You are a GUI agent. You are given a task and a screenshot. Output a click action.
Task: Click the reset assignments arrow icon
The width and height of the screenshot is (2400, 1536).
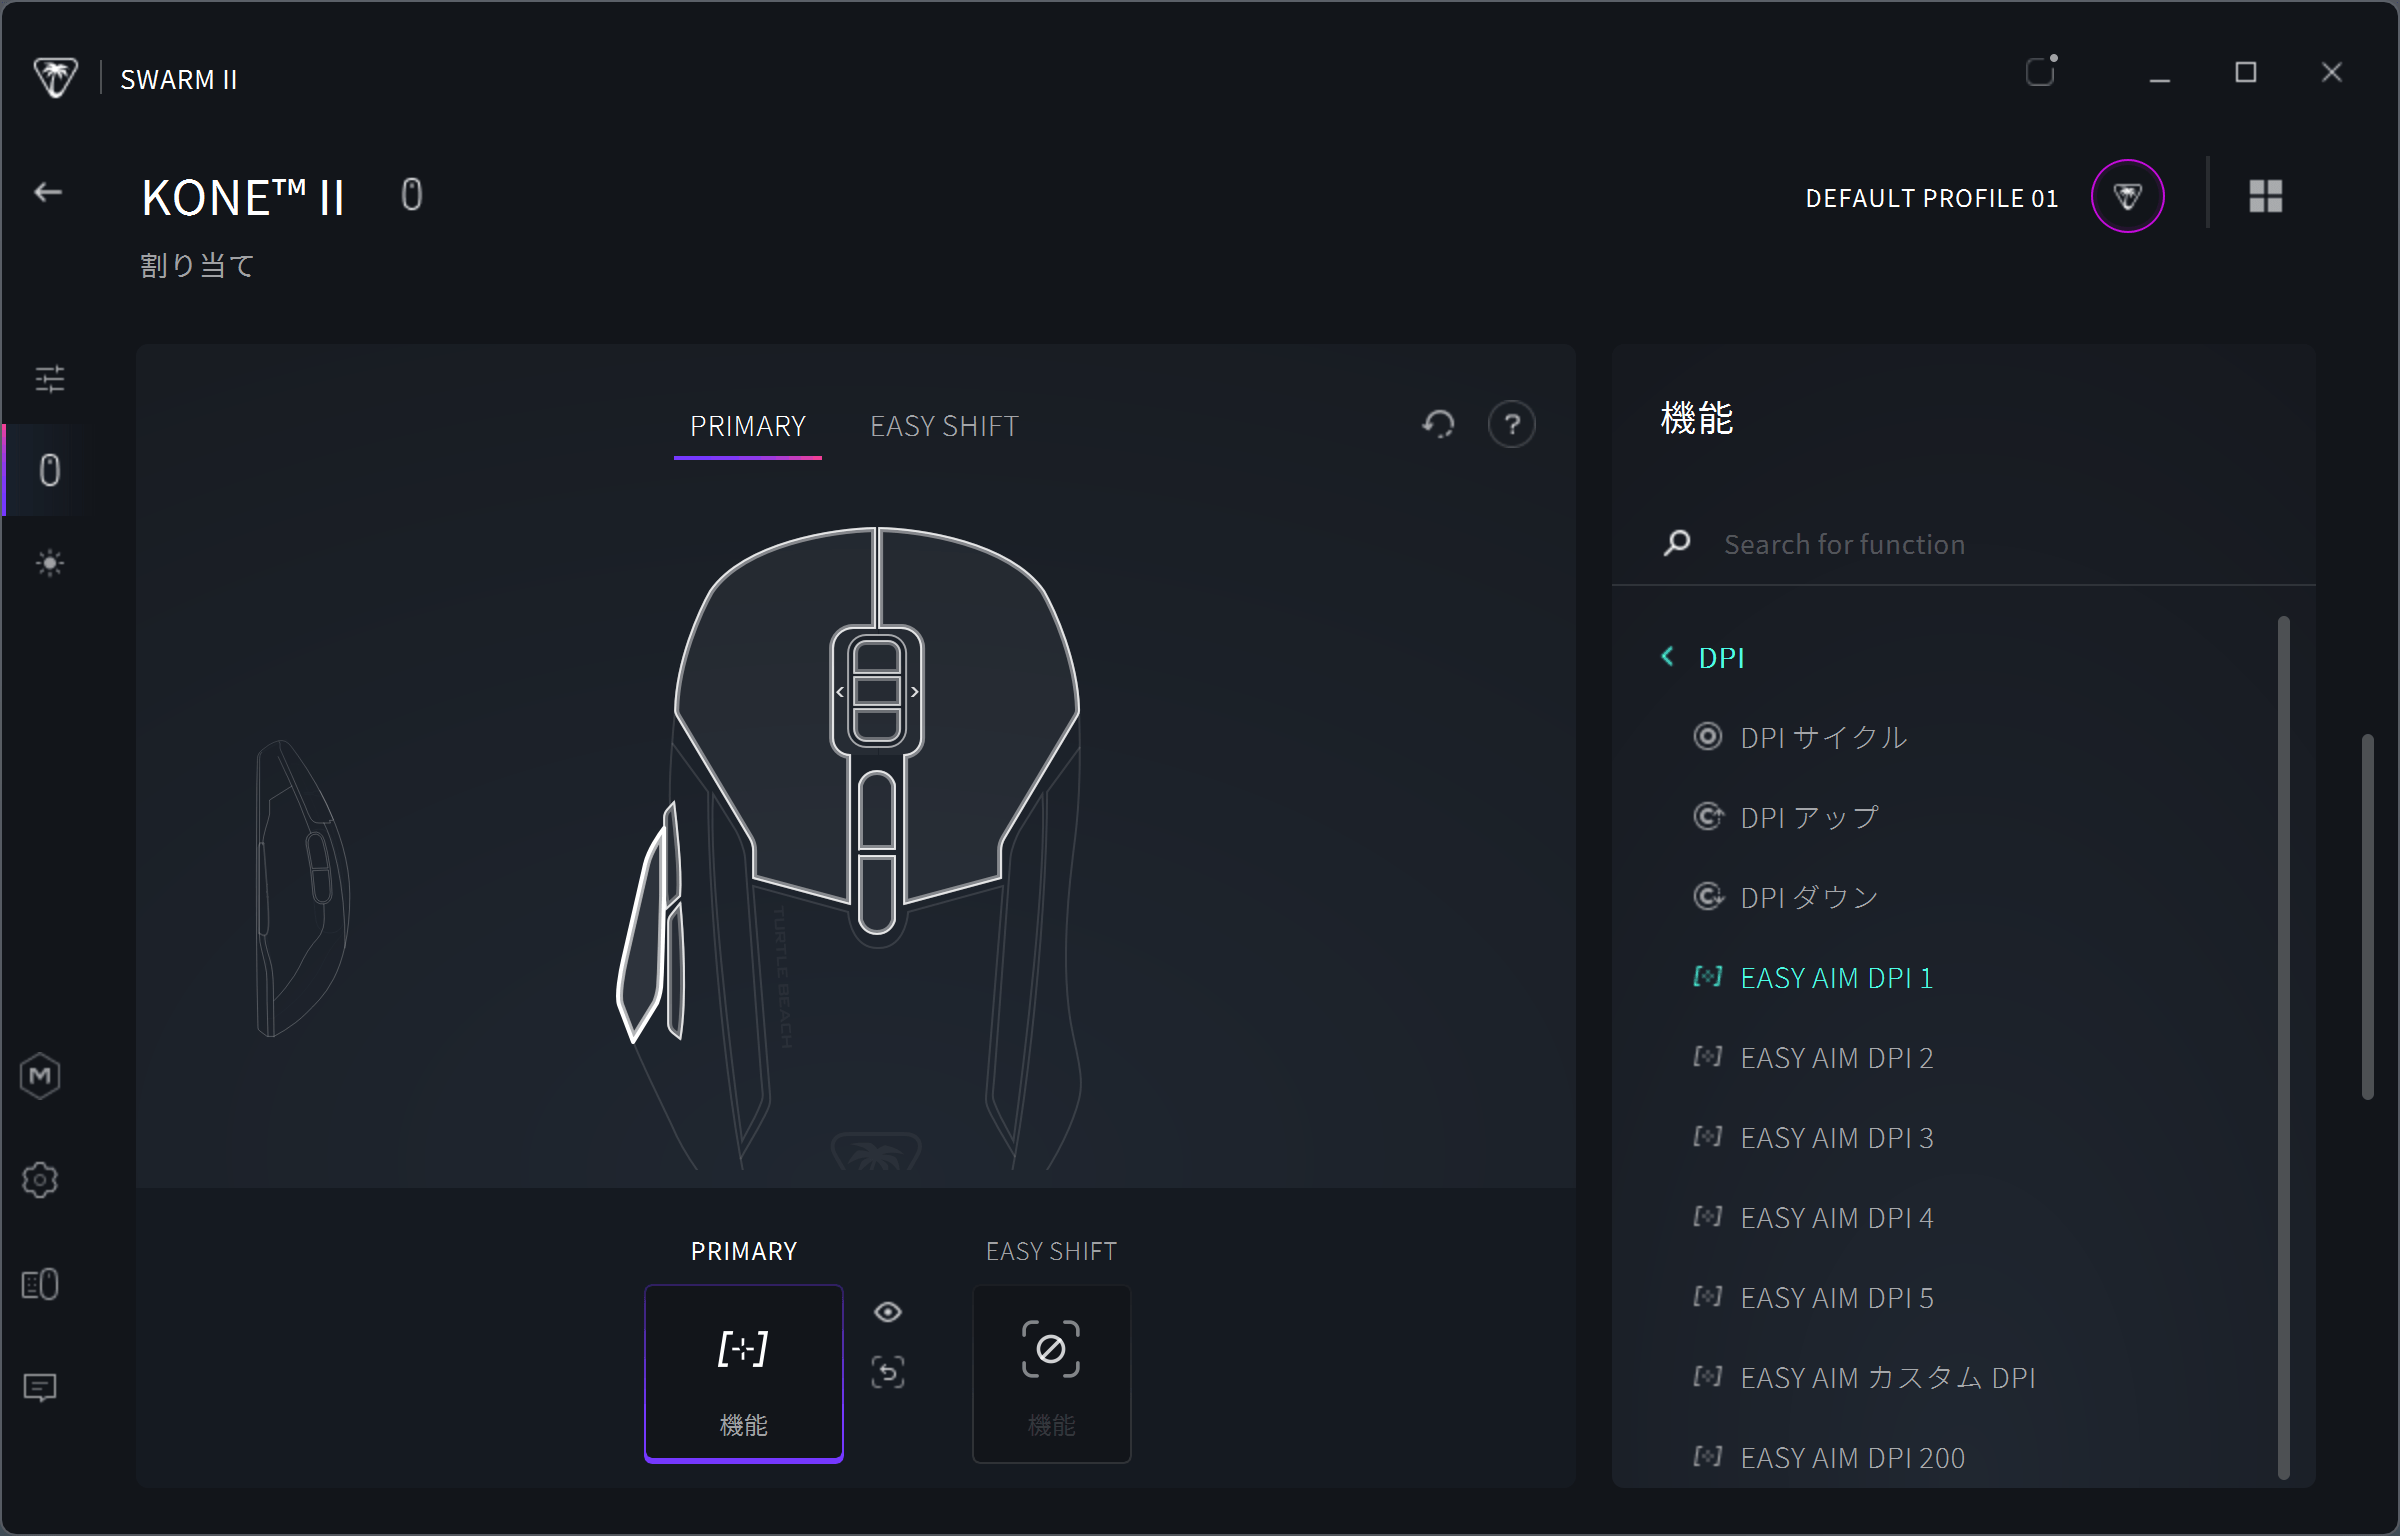coord(1438,424)
